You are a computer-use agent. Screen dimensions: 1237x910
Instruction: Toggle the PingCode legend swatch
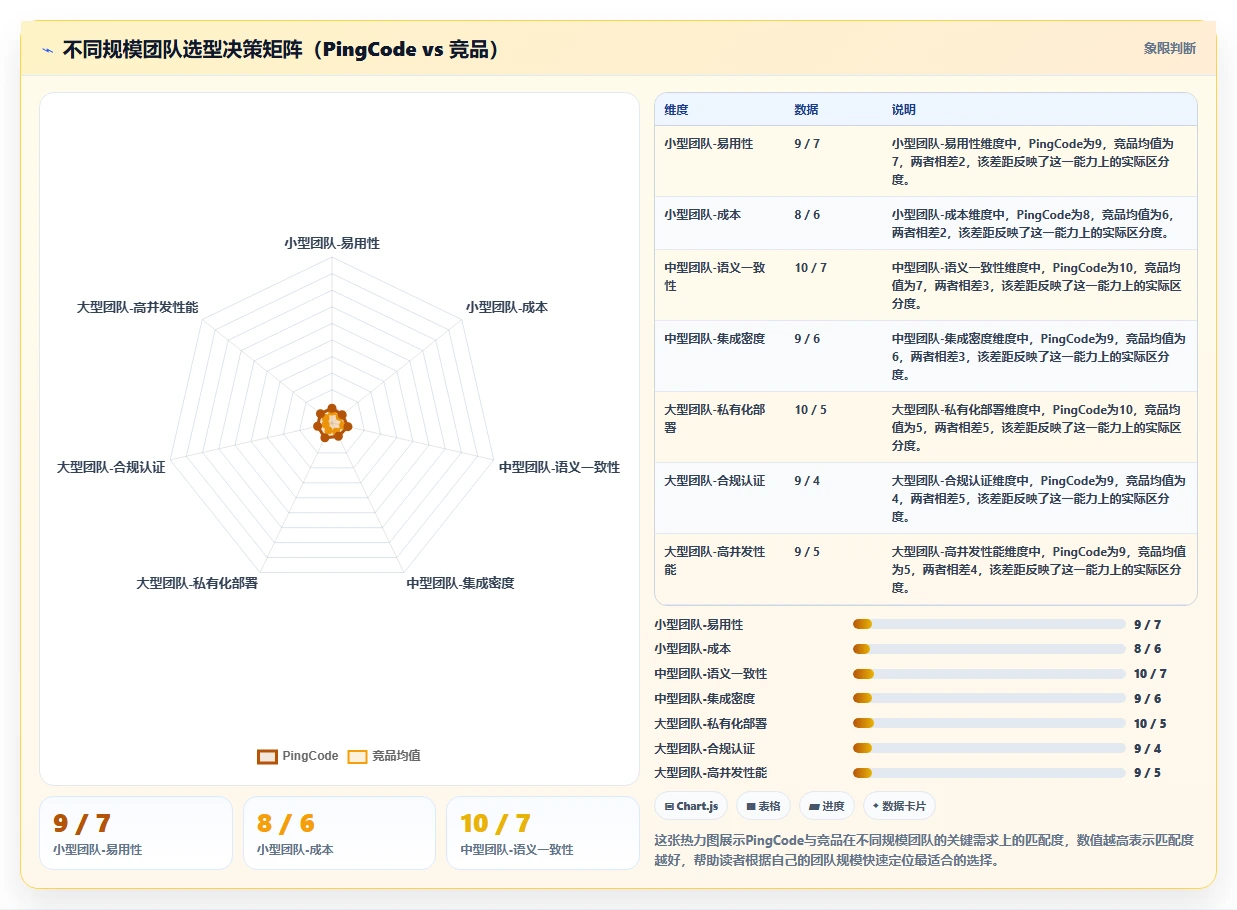[x=267, y=757]
